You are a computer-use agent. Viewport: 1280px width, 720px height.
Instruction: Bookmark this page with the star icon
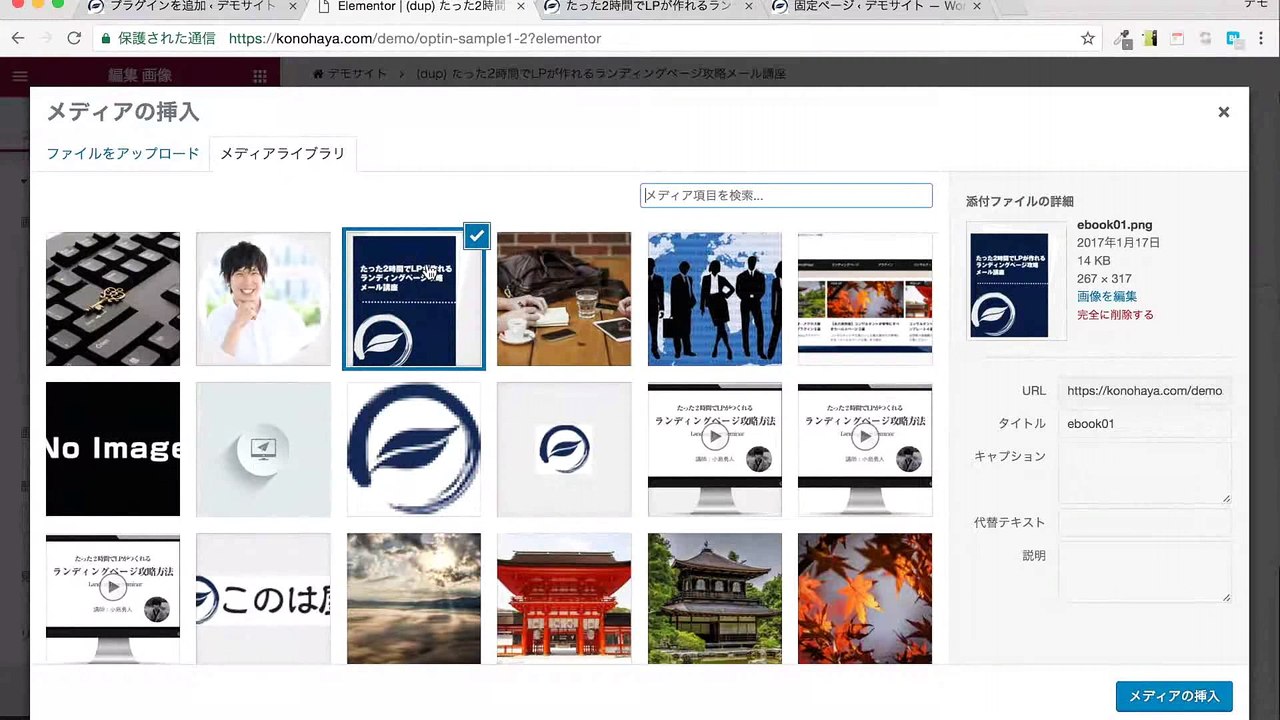(1088, 39)
